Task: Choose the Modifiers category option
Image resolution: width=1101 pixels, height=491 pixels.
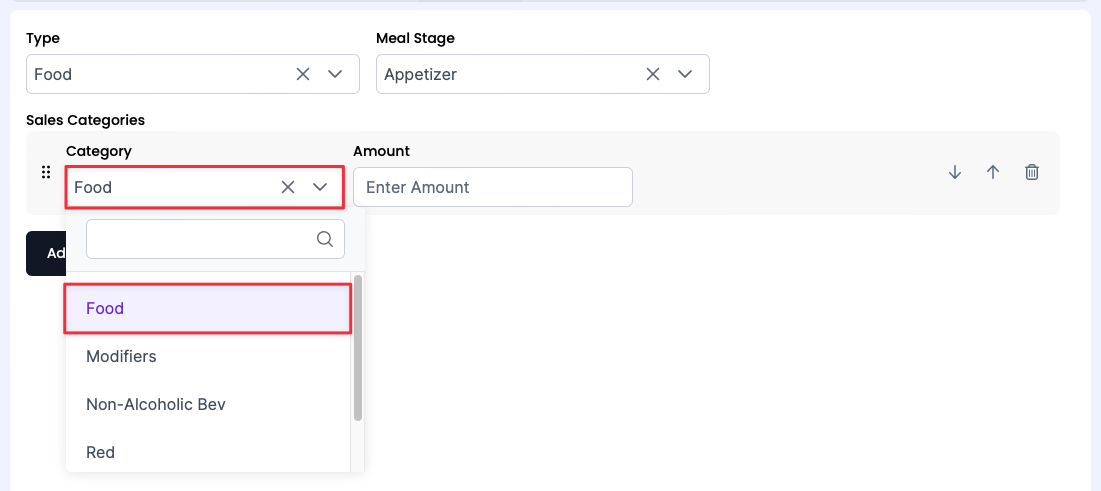Action: [121, 356]
